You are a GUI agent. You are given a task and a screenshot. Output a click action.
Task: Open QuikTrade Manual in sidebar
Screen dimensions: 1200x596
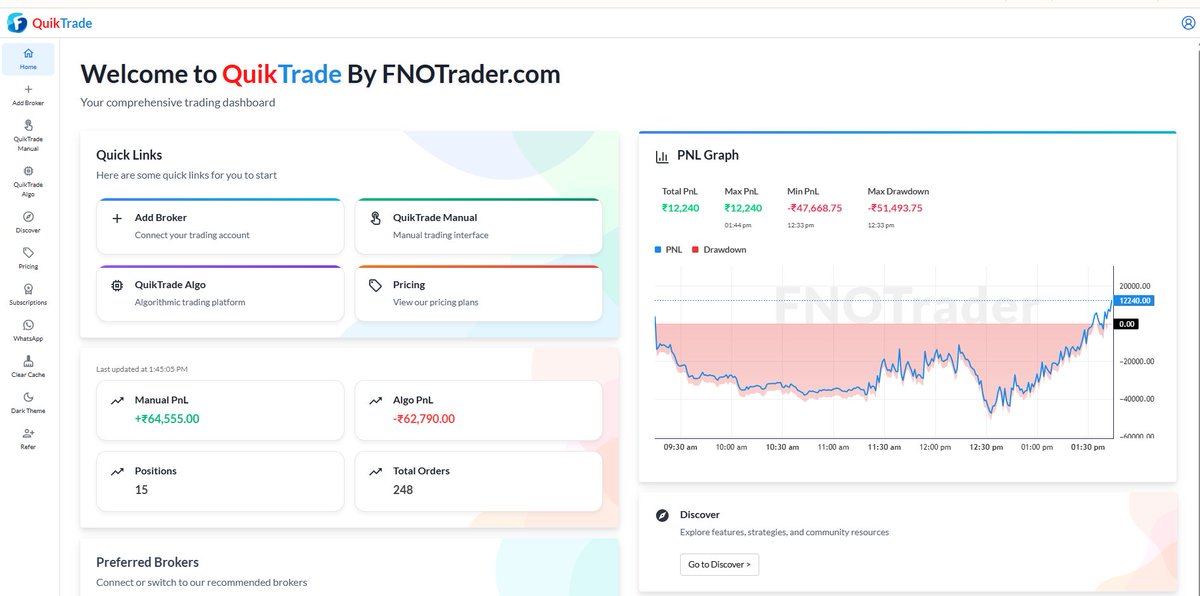28,135
